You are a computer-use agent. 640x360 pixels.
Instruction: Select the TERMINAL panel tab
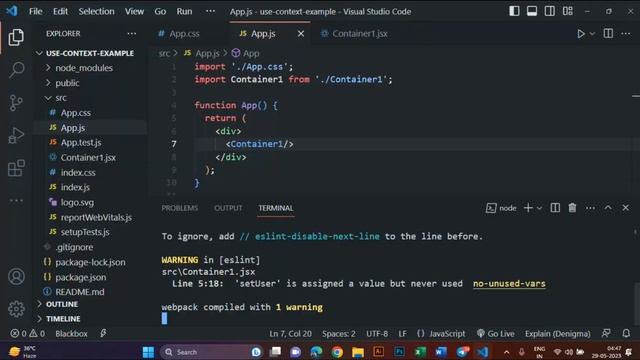click(276, 208)
